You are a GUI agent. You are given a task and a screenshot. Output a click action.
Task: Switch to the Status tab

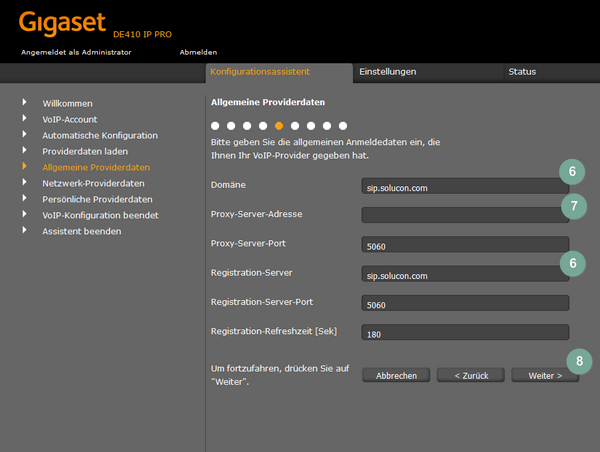point(522,72)
